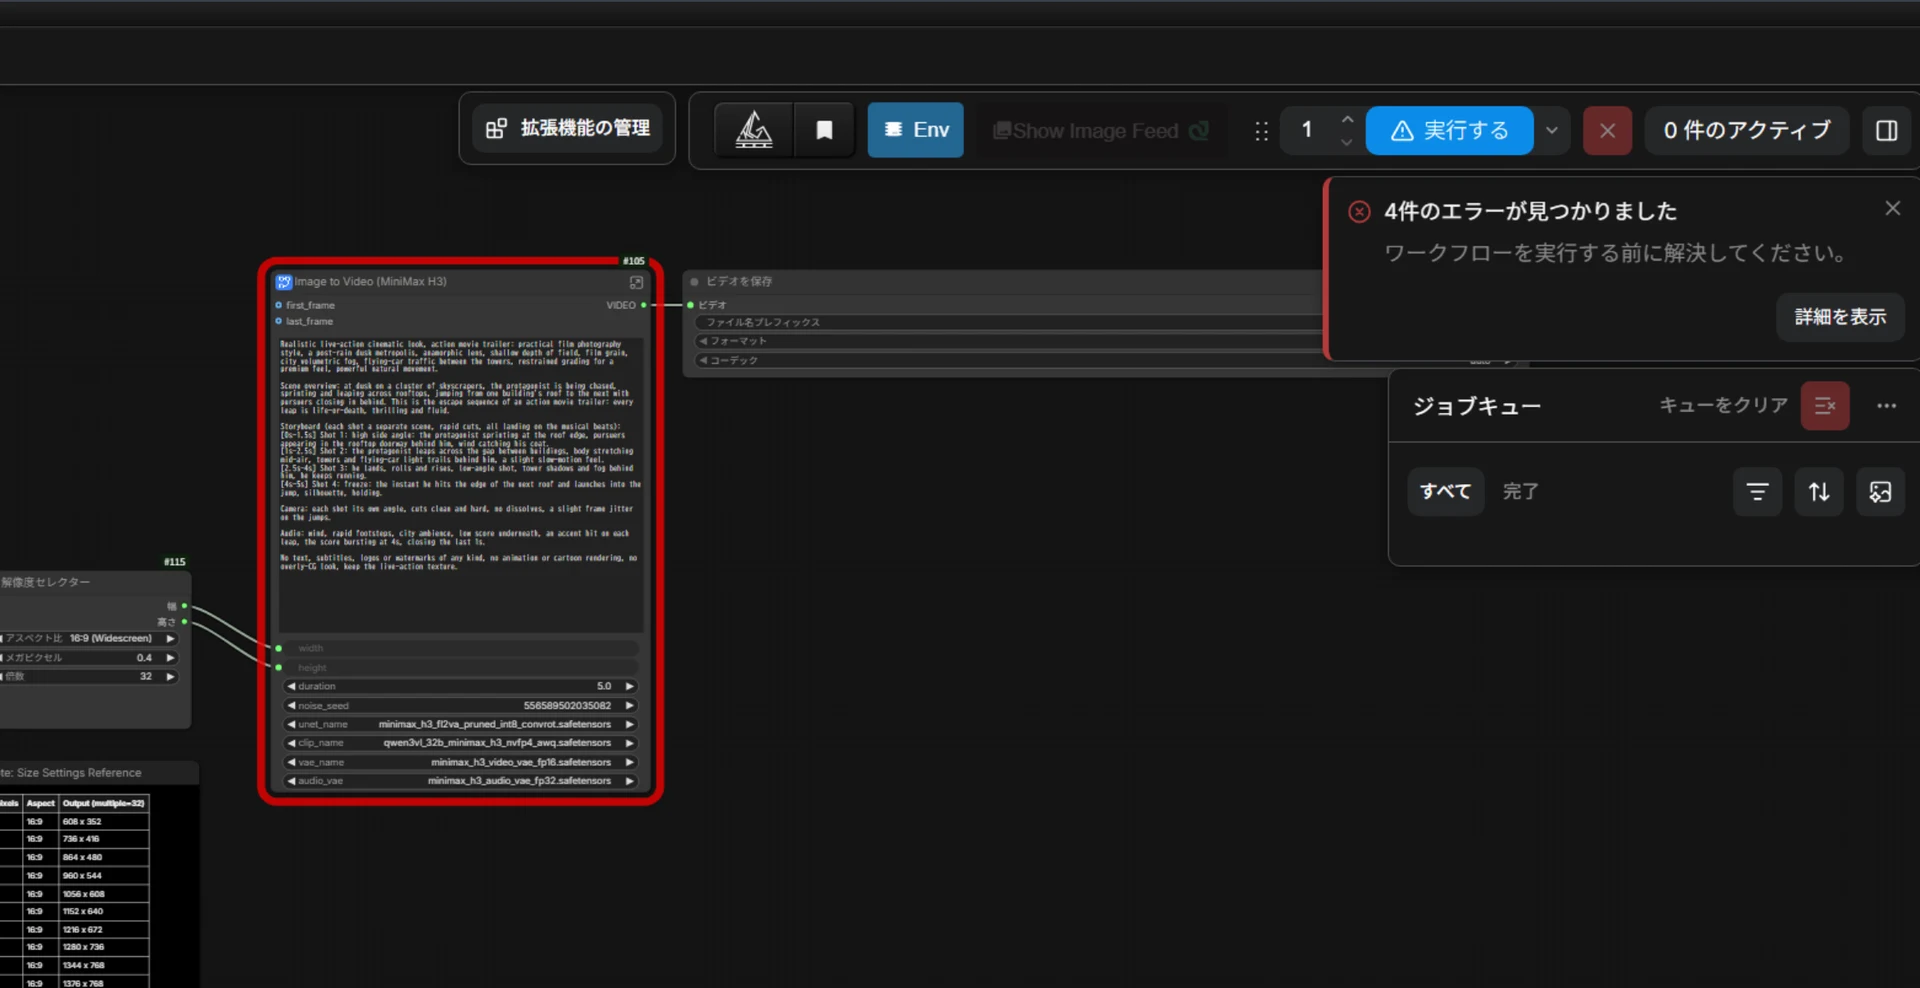This screenshot has width=1920, height=988.
Task: Open the job queue sort icon
Action: point(1819,491)
